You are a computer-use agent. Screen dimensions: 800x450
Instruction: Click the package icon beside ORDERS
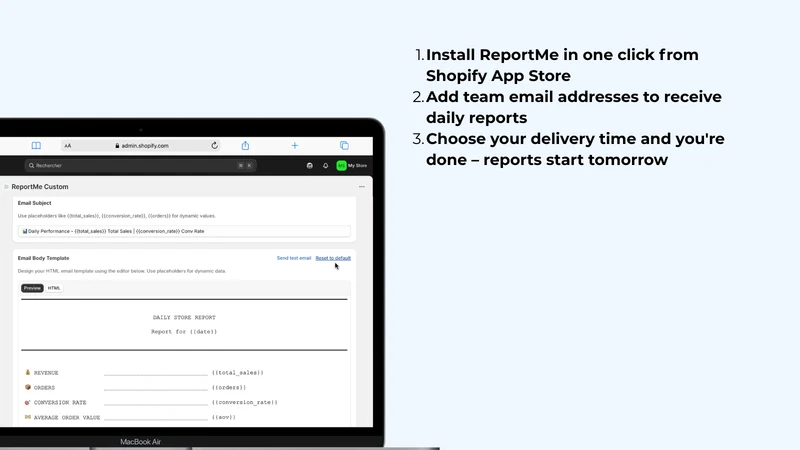click(28, 387)
